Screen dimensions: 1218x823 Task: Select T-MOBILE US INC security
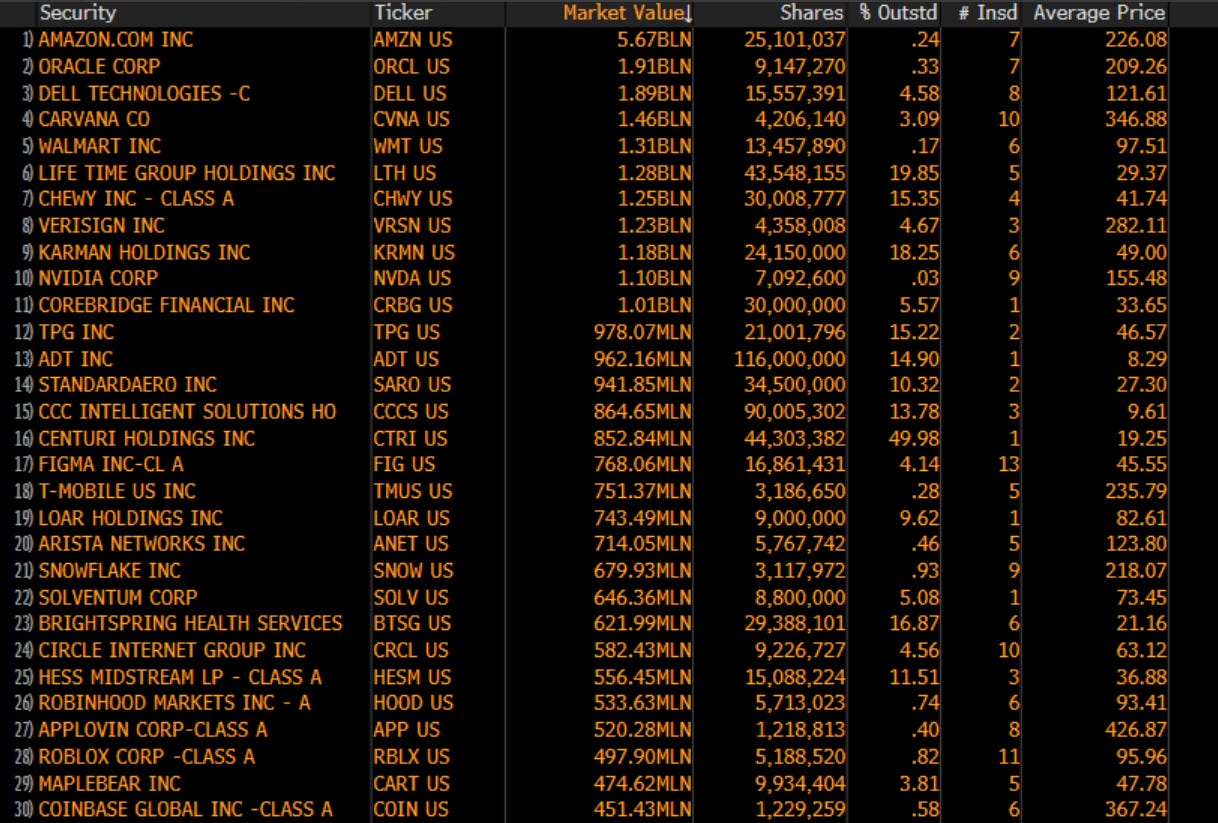coord(117,491)
